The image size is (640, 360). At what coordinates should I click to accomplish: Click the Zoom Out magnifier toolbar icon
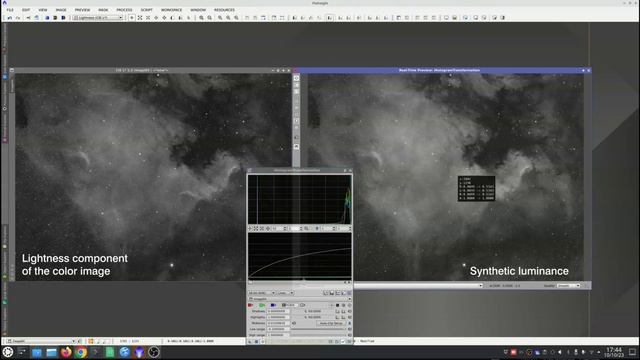tap(209, 18)
